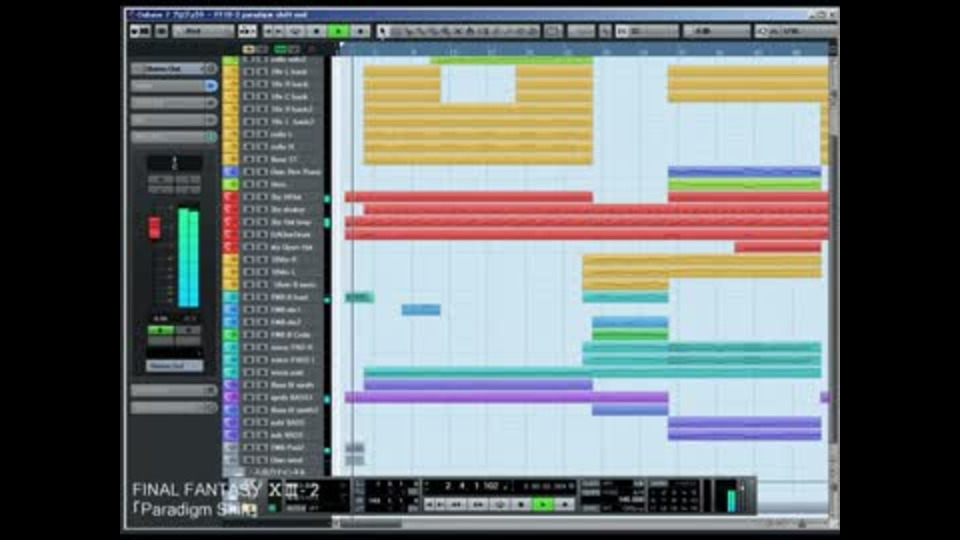Expand the last collapsed inspector section
The width and height of the screenshot is (960, 540).
pyautogui.click(x=174, y=407)
